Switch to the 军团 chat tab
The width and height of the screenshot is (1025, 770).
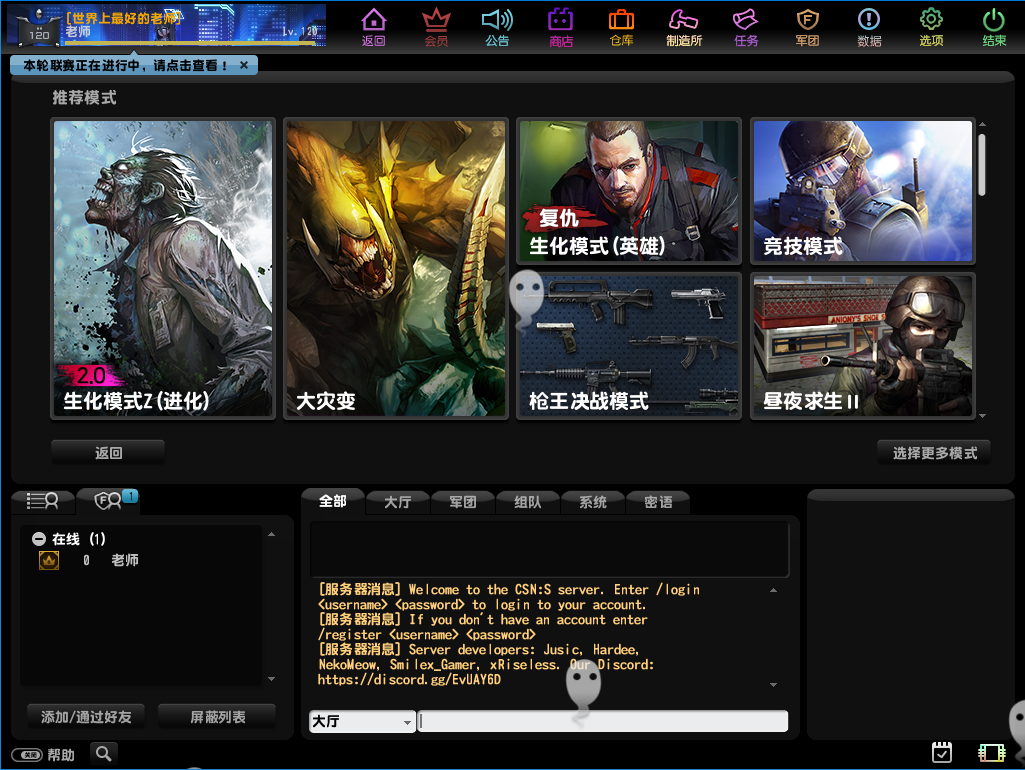[463, 502]
